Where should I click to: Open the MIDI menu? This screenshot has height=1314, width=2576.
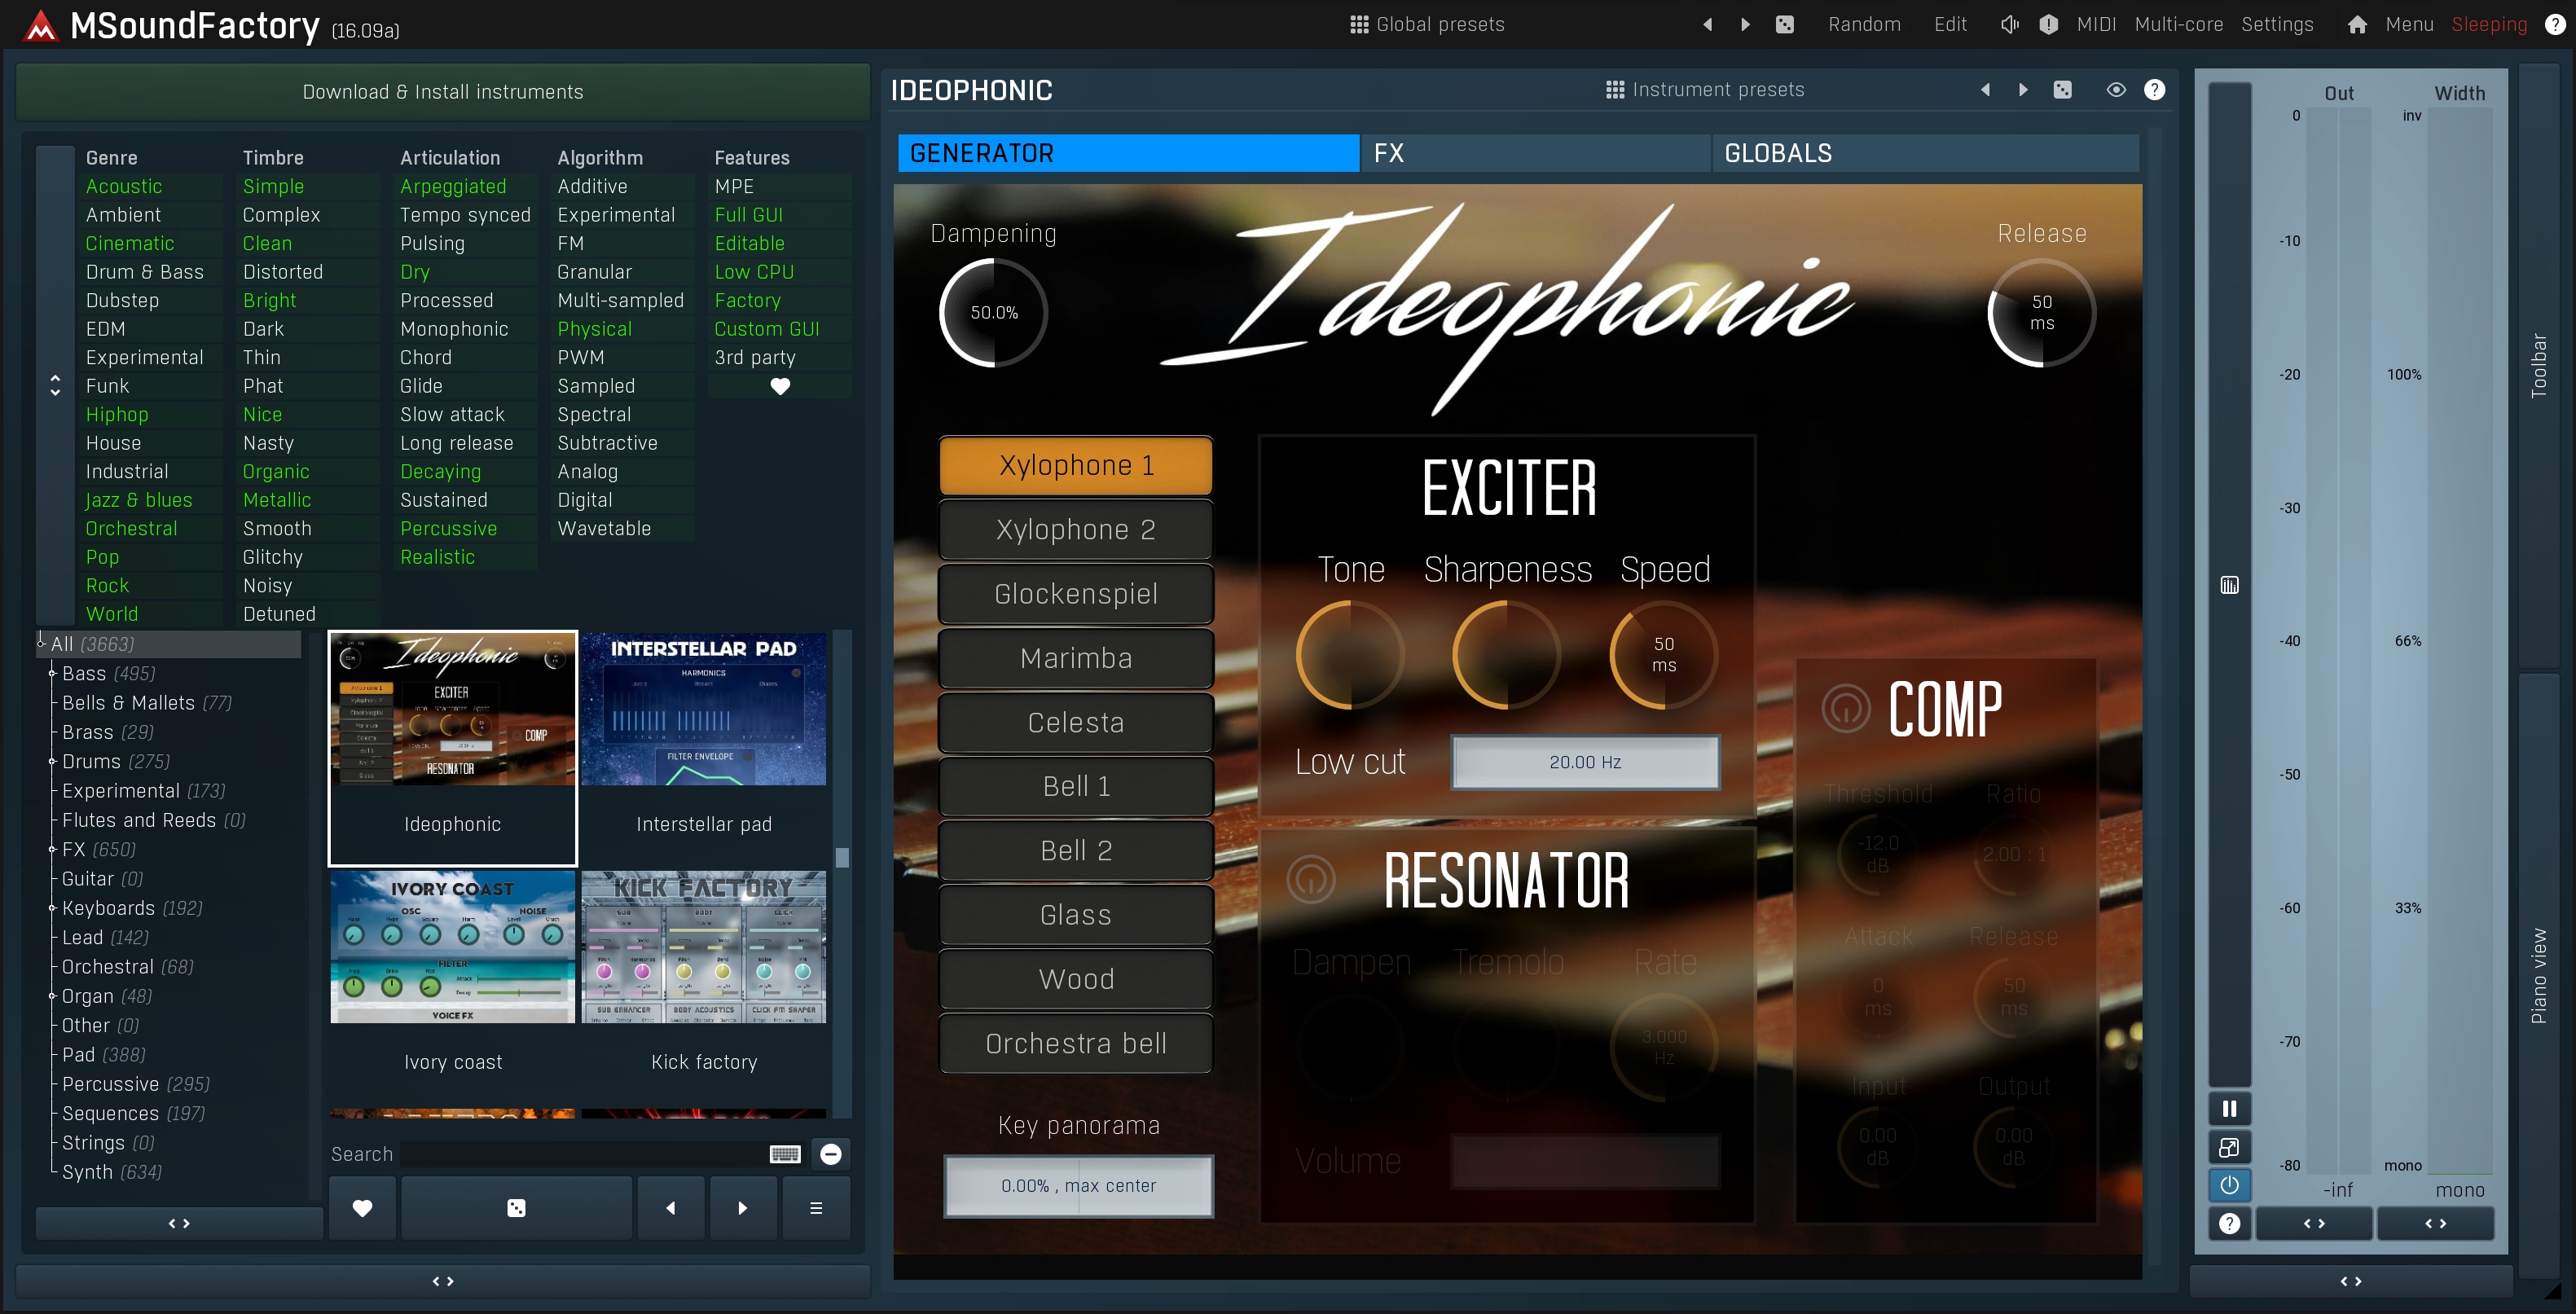coord(2095,24)
